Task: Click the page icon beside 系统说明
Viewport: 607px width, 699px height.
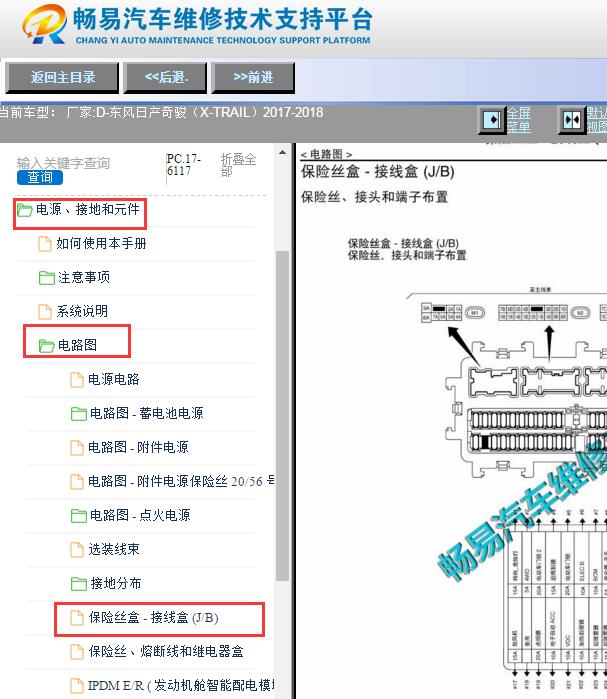Action: (x=45, y=311)
